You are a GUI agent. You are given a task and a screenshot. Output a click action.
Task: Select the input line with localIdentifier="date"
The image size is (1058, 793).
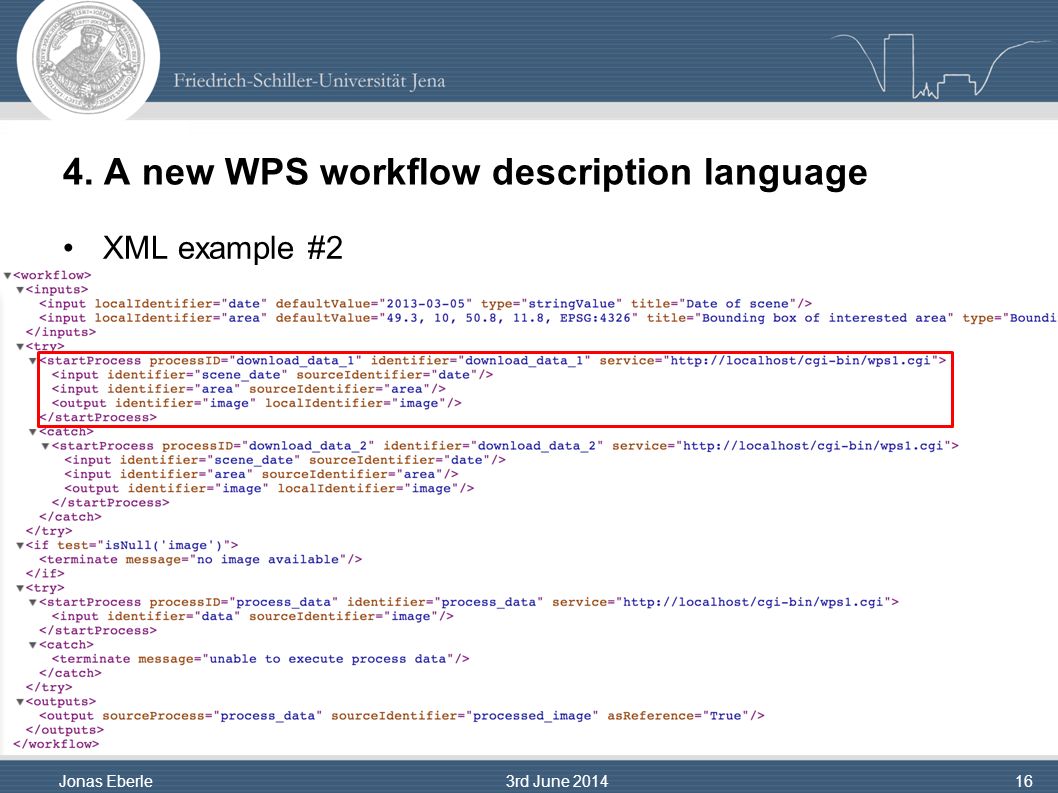[x=426, y=304]
